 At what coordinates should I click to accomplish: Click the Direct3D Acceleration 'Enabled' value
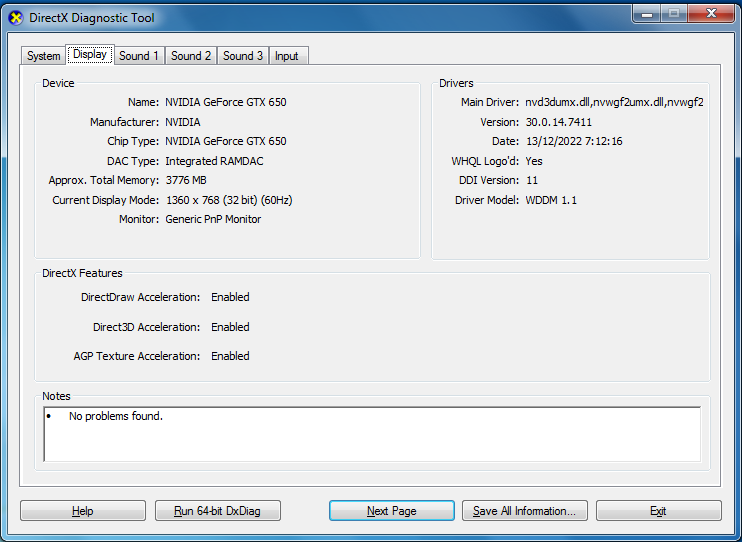pos(230,327)
